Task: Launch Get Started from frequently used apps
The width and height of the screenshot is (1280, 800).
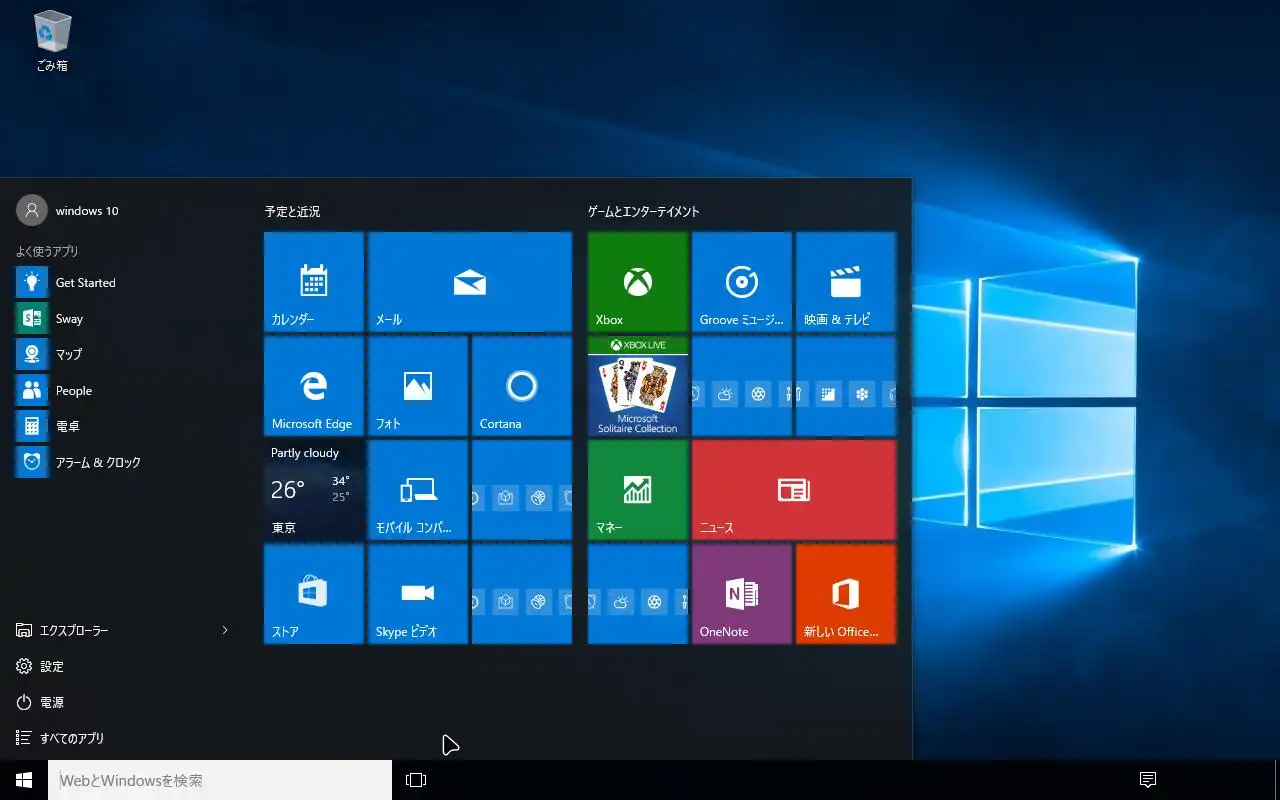Action: point(124,283)
